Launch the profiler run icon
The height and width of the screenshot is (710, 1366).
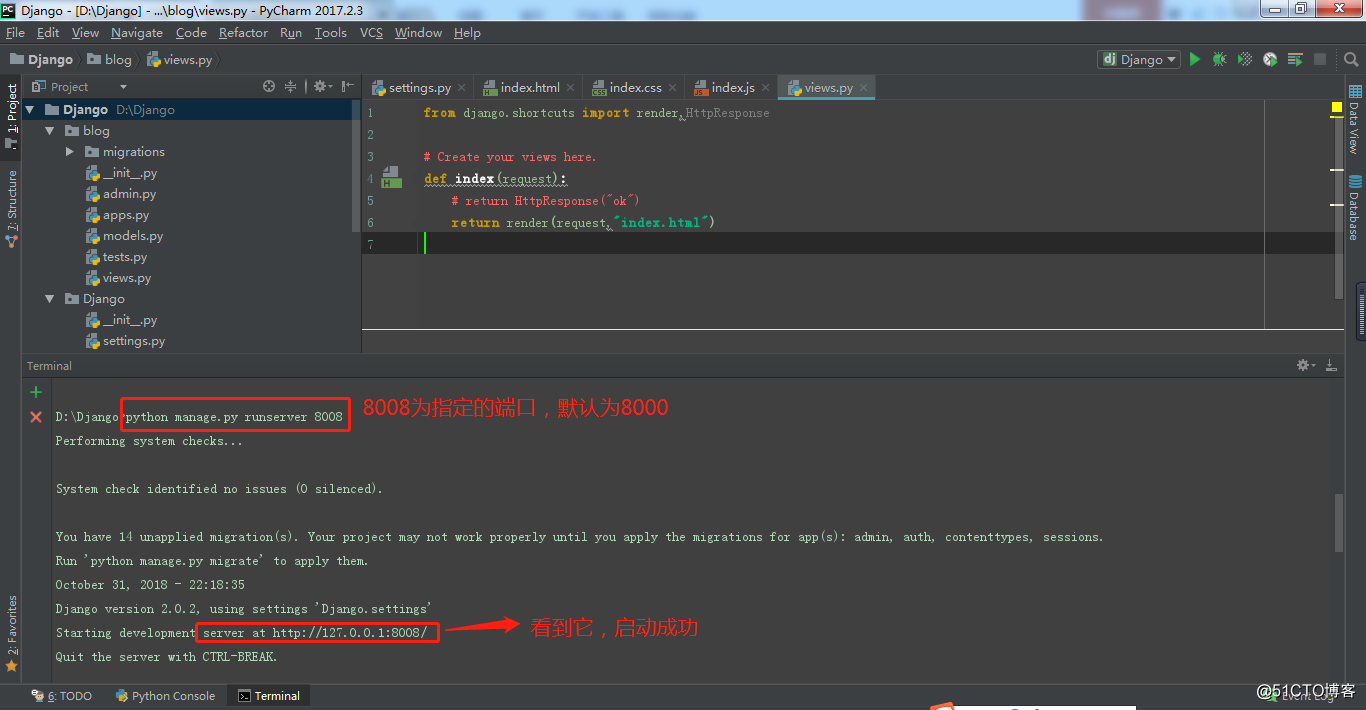point(1270,60)
